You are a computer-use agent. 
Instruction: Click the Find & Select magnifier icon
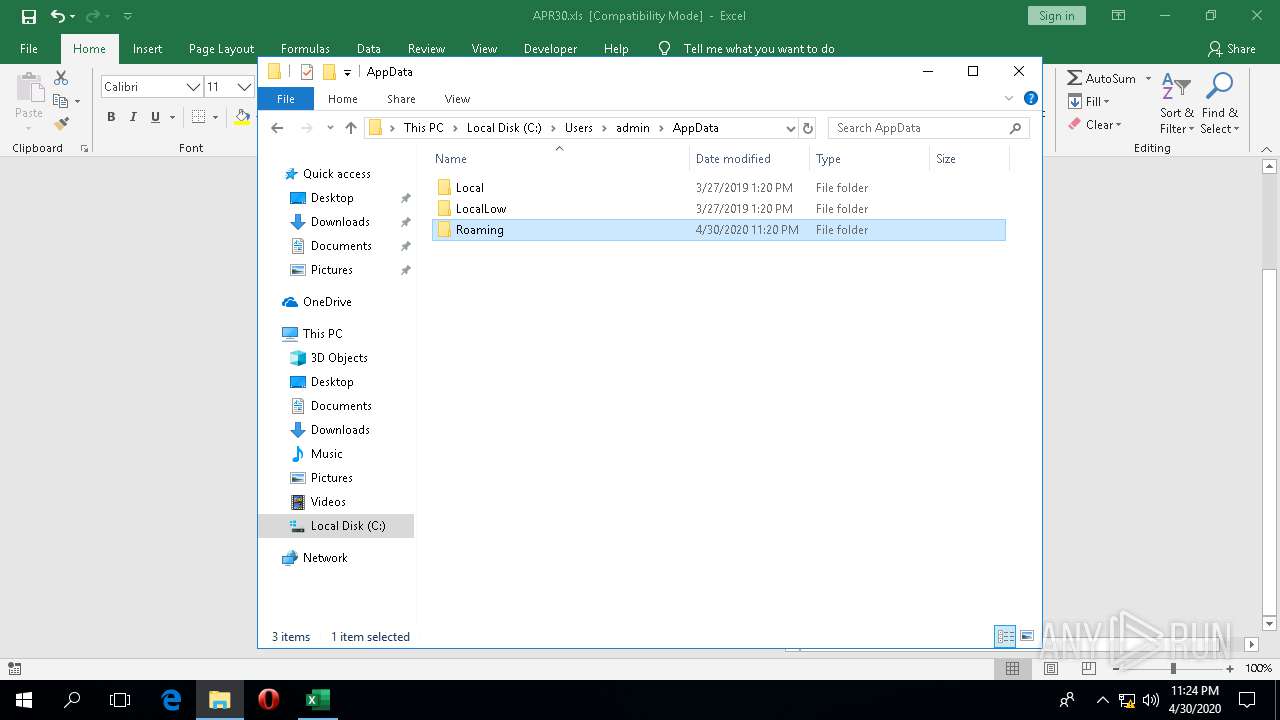coord(1219,88)
